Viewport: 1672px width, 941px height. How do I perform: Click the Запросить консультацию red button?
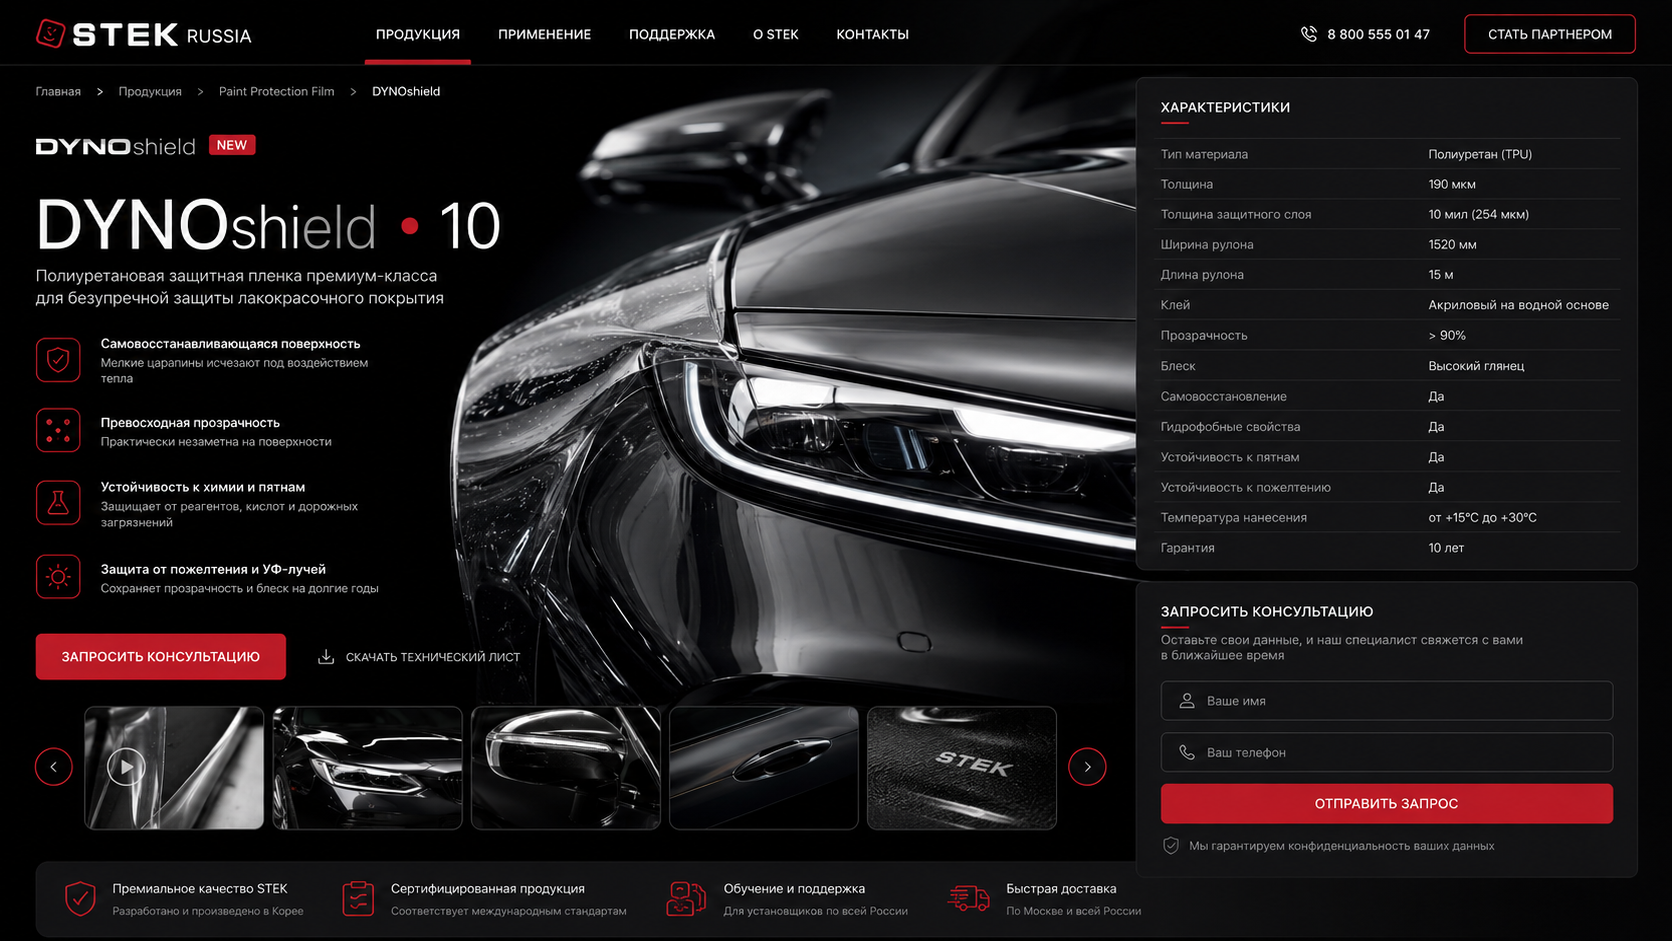click(x=161, y=657)
